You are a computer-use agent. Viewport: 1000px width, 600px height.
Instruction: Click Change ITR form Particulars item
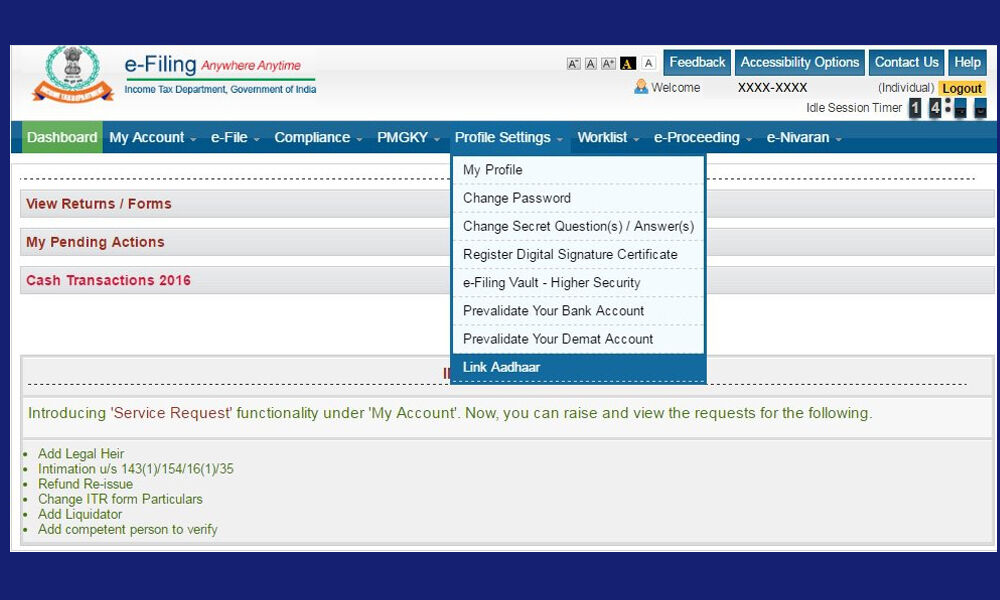click(120, 499)
